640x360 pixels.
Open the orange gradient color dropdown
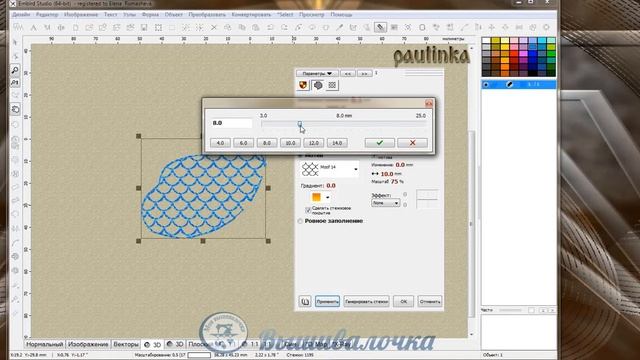click(x=320, y=197)
